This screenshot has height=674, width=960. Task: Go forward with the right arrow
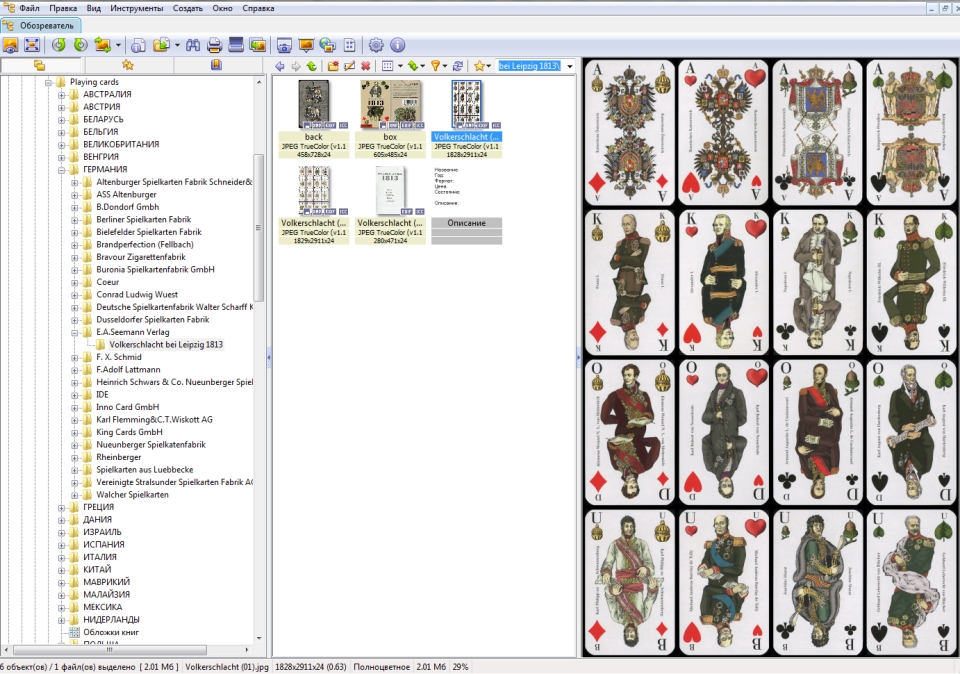point(296,66)
